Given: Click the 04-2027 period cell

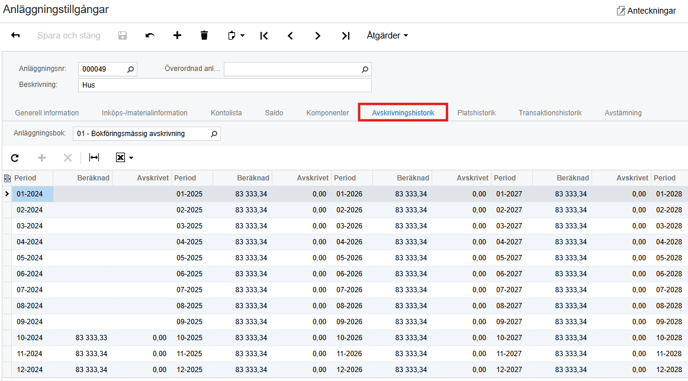Looking at the screenshot, I should 512,242.
